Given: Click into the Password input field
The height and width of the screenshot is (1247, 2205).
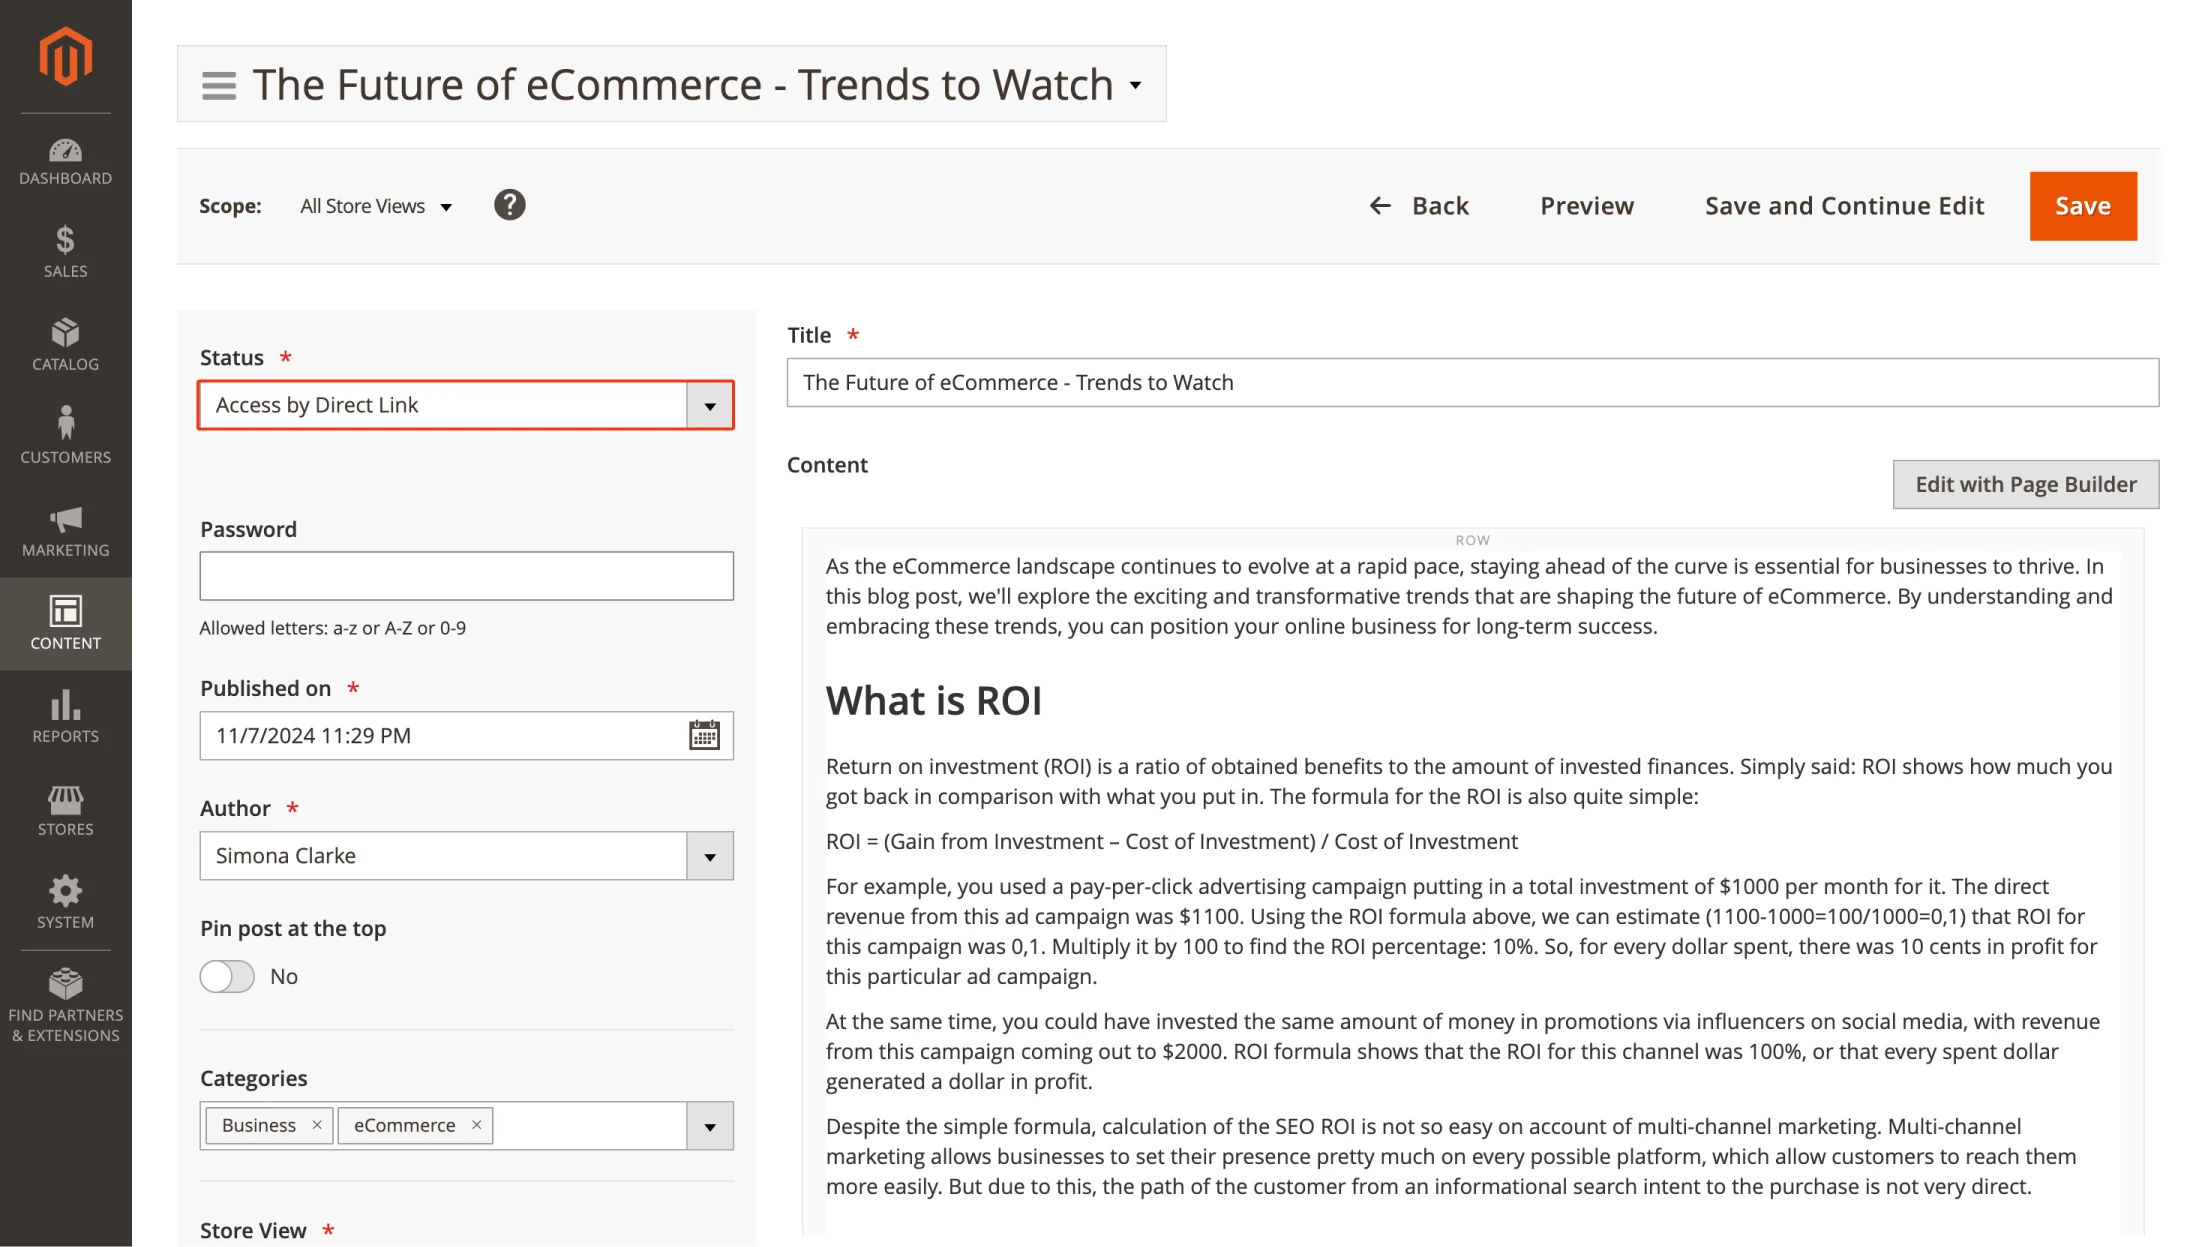Looking at the screenshot, I should tap(466, 576).
